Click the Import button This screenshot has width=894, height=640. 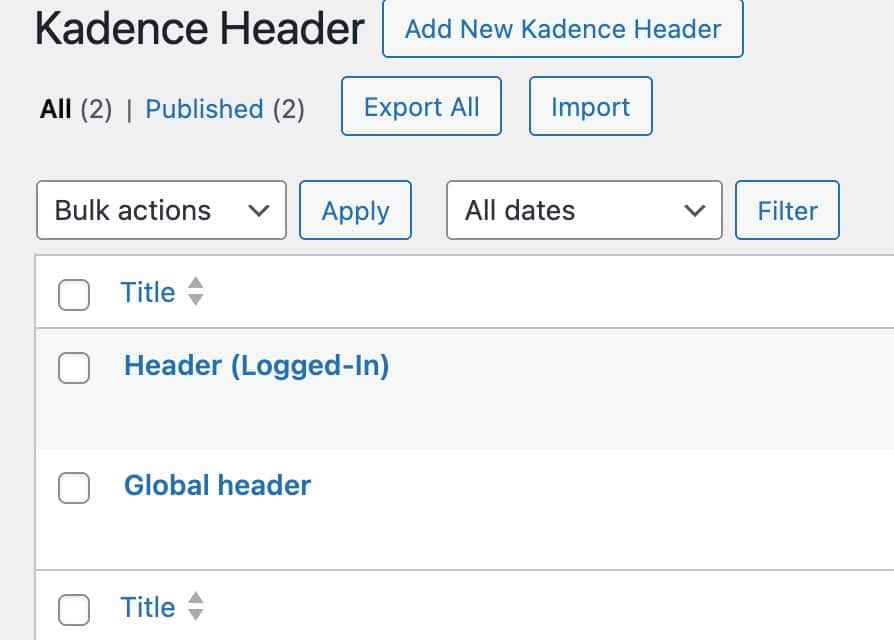click(x=590, y=107)
